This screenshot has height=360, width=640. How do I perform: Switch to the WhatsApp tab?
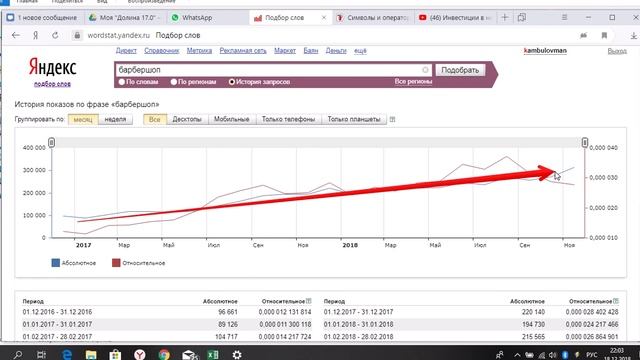(x=207, y=18)
